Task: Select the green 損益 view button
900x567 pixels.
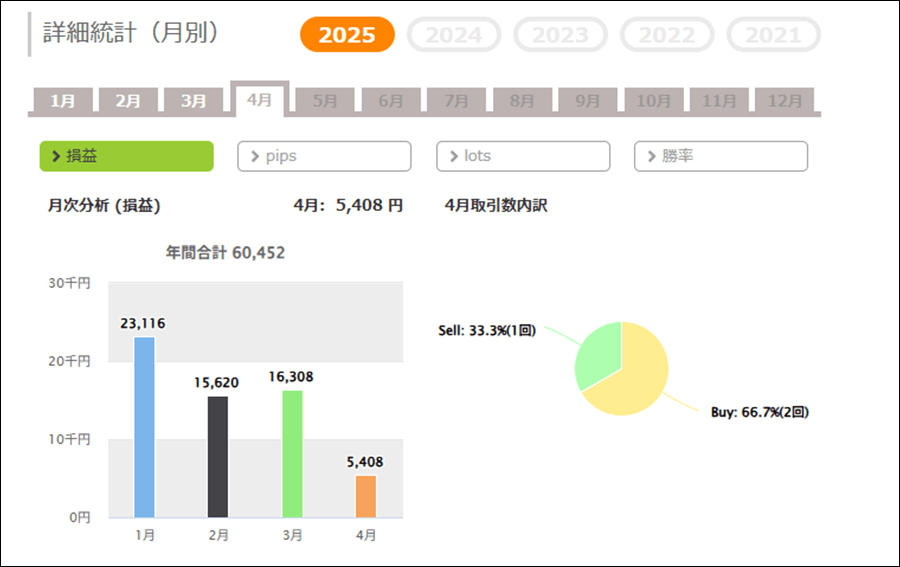Action: 126,156
